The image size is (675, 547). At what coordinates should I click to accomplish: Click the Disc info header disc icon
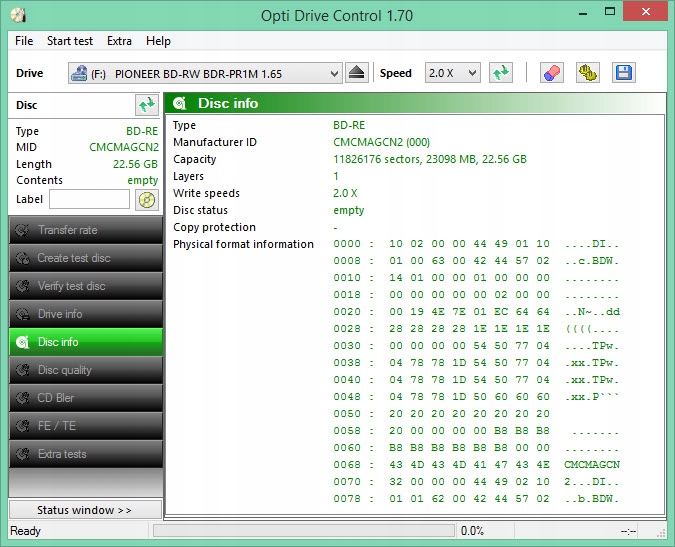[180, 103]
